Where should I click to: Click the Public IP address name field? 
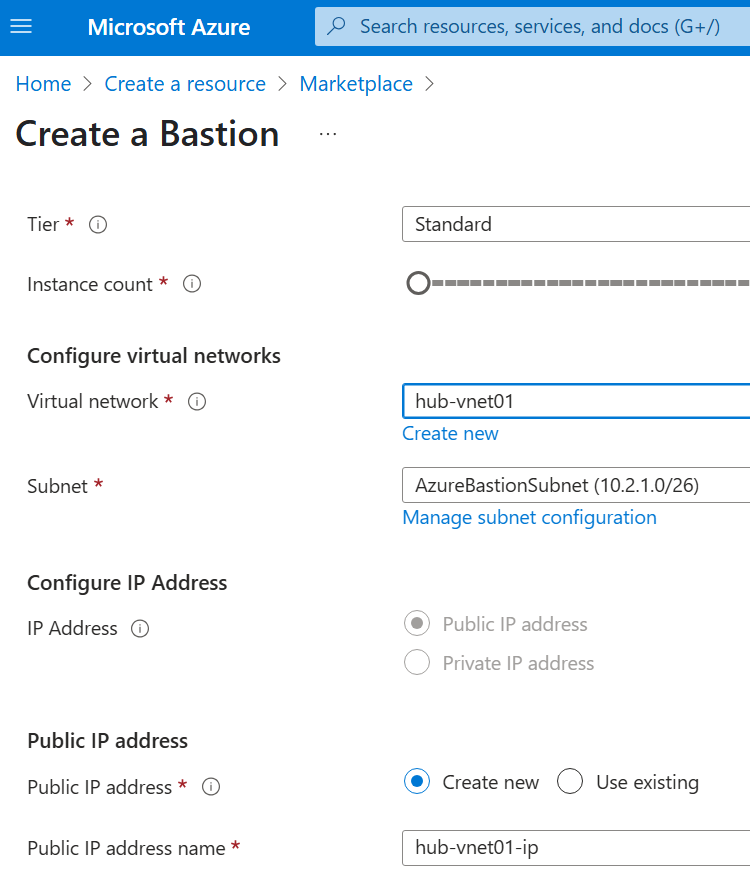(576, 848)
